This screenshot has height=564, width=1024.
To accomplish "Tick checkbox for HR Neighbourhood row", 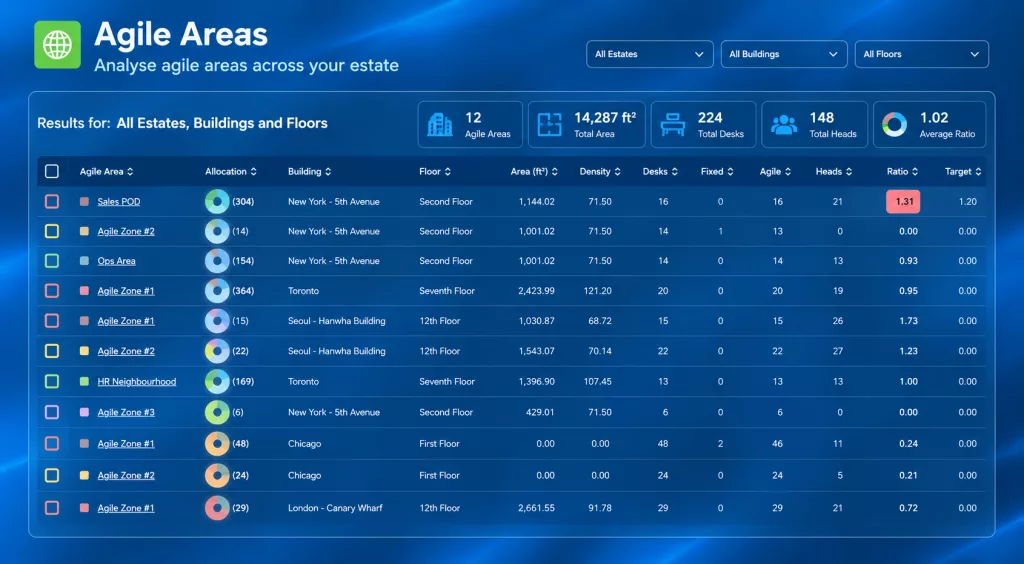I will (52, 381).
